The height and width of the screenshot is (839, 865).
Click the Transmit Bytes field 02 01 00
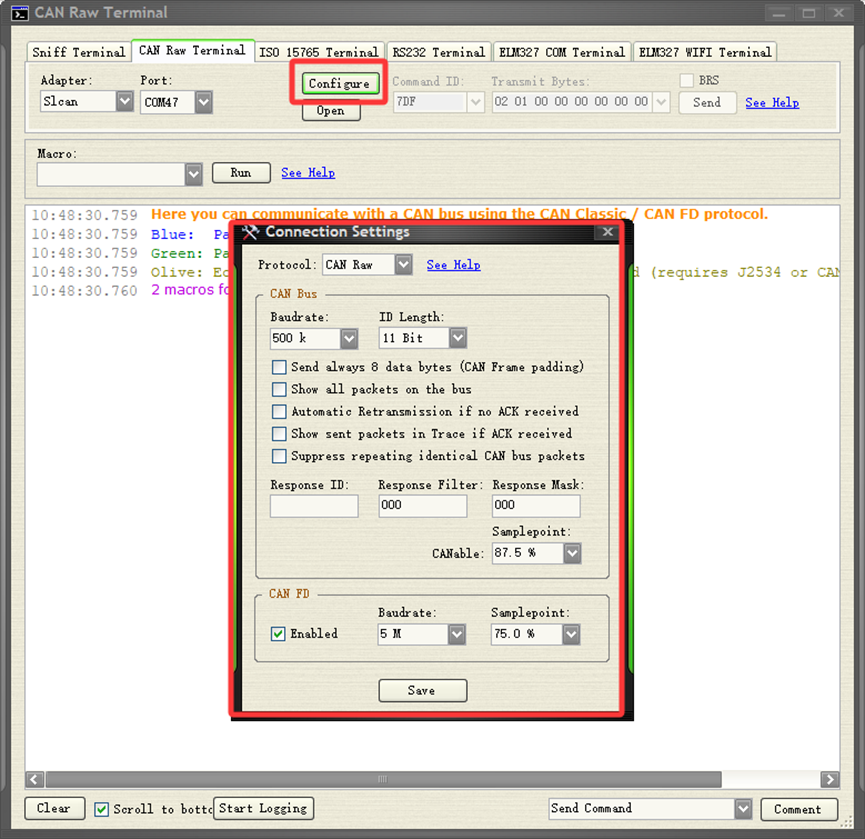(572, 102)
